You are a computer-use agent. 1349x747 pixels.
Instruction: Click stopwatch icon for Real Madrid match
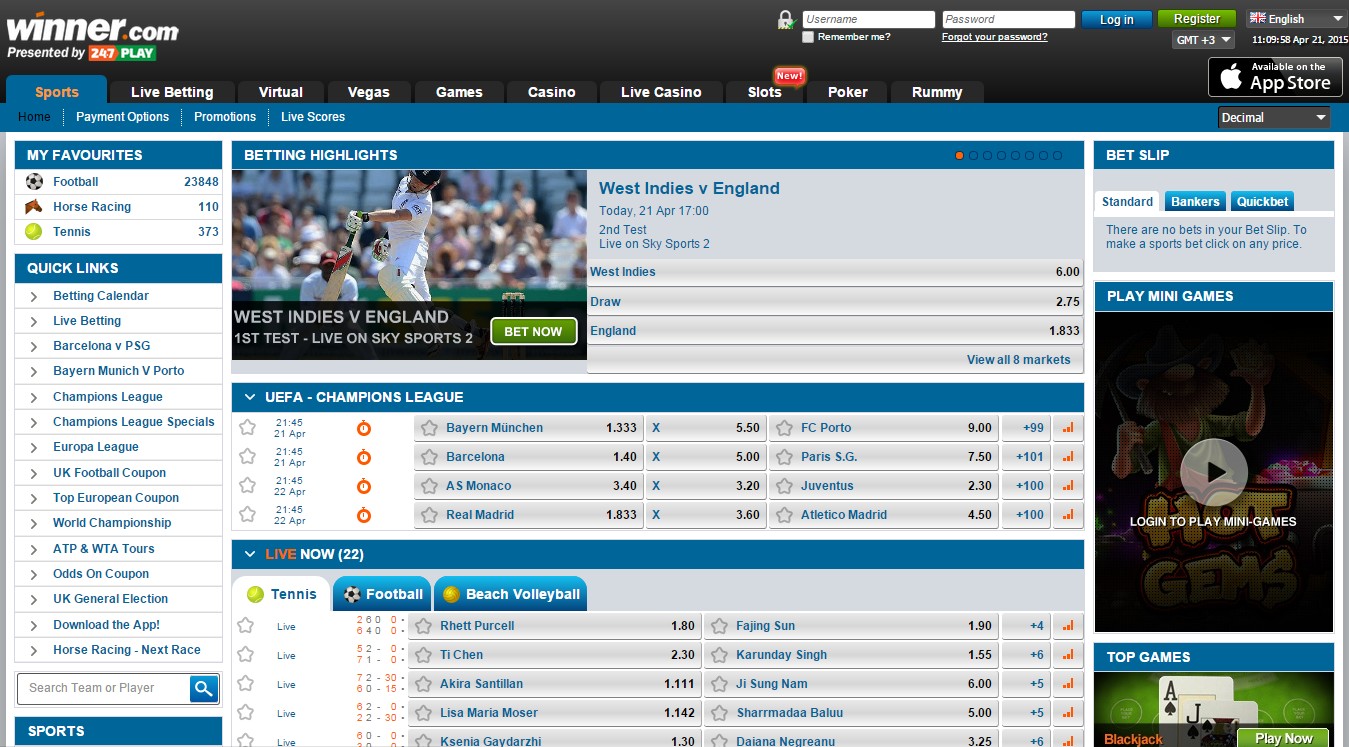[364, 515]
